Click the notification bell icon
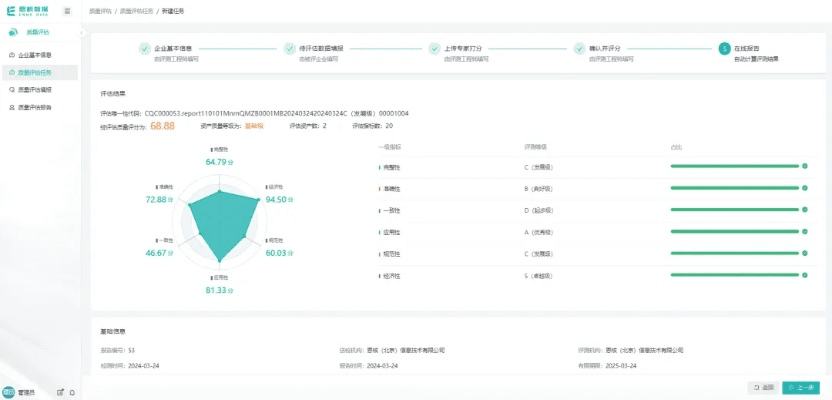The image size is (832, 400). (72, 392)
